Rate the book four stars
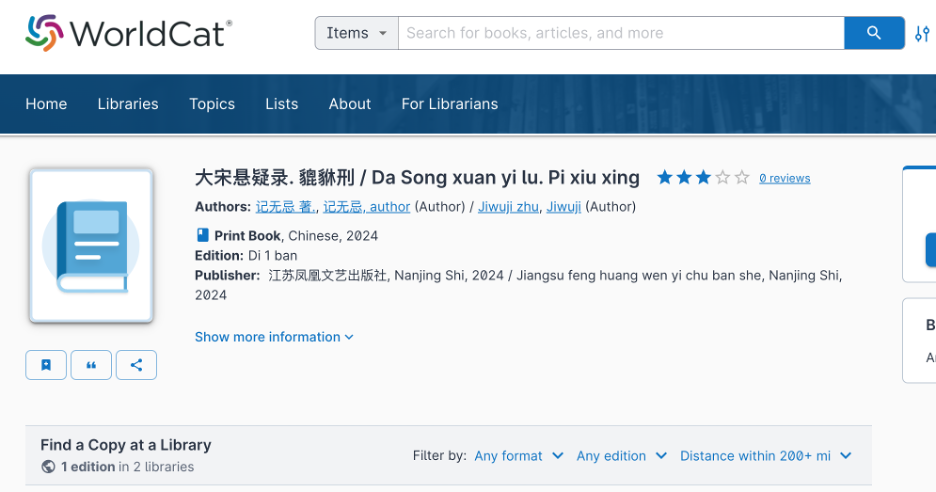The width and height of the screenshot is (936, 492). pyautogui.click(x=722, y=177)
